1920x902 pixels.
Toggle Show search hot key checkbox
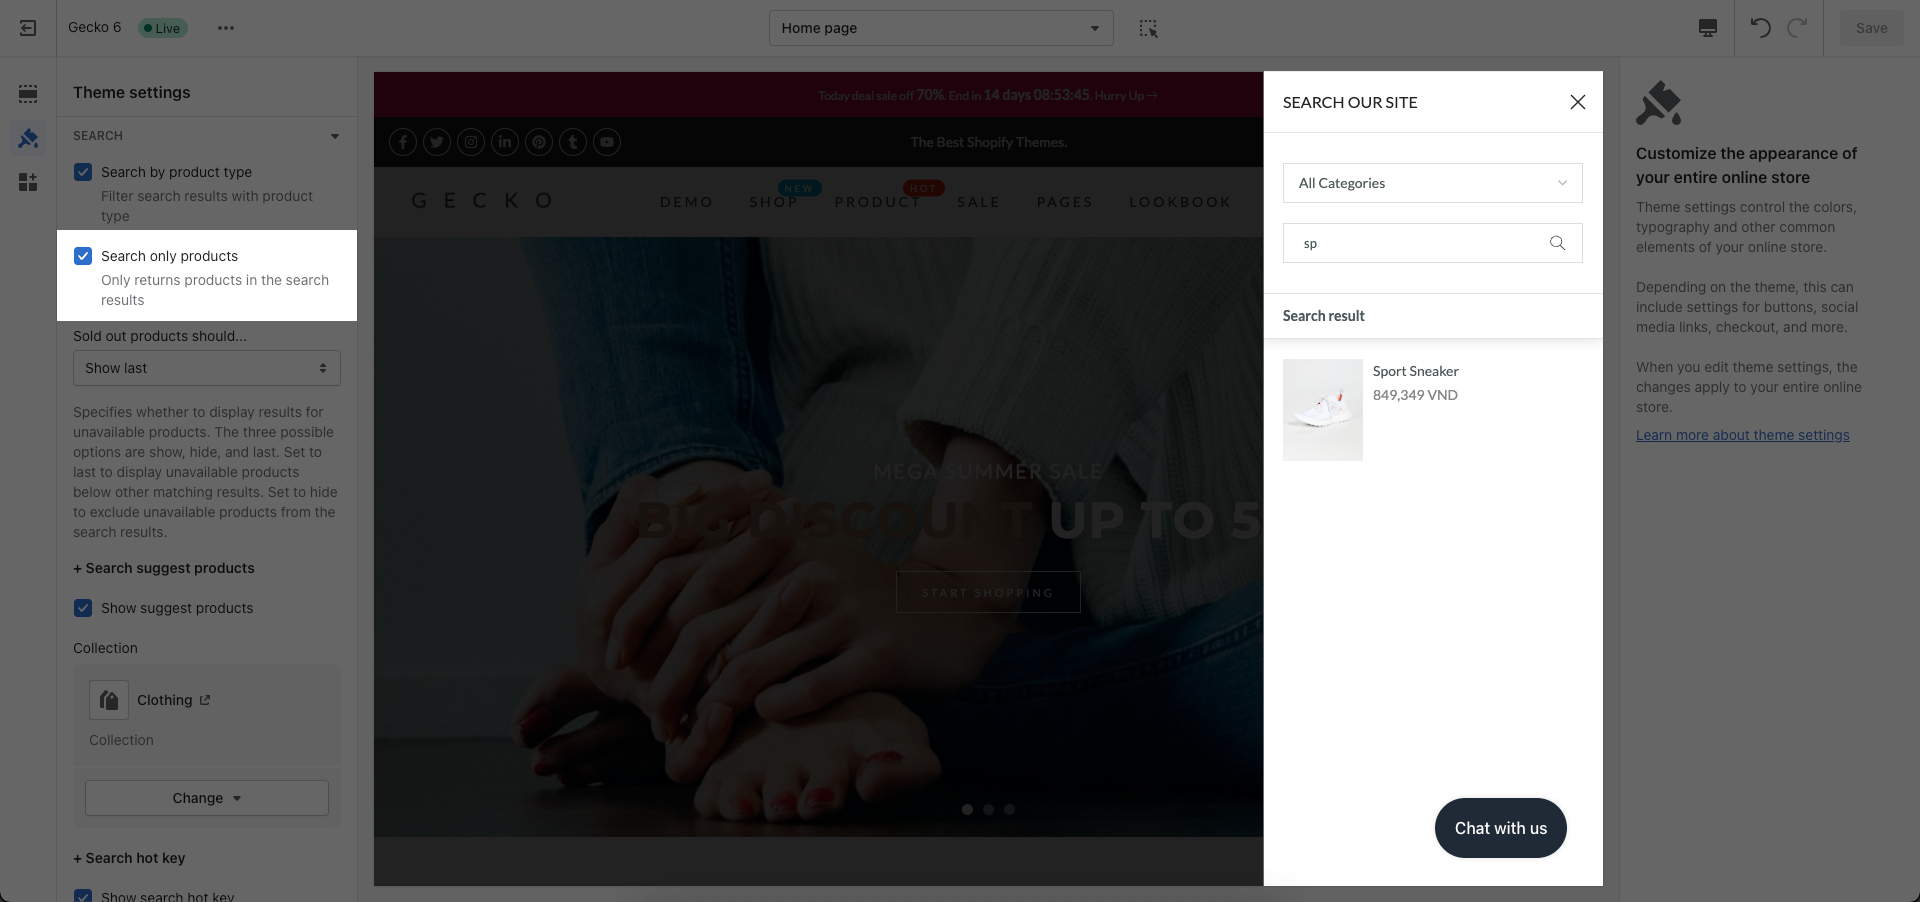[x=83, y=896]
